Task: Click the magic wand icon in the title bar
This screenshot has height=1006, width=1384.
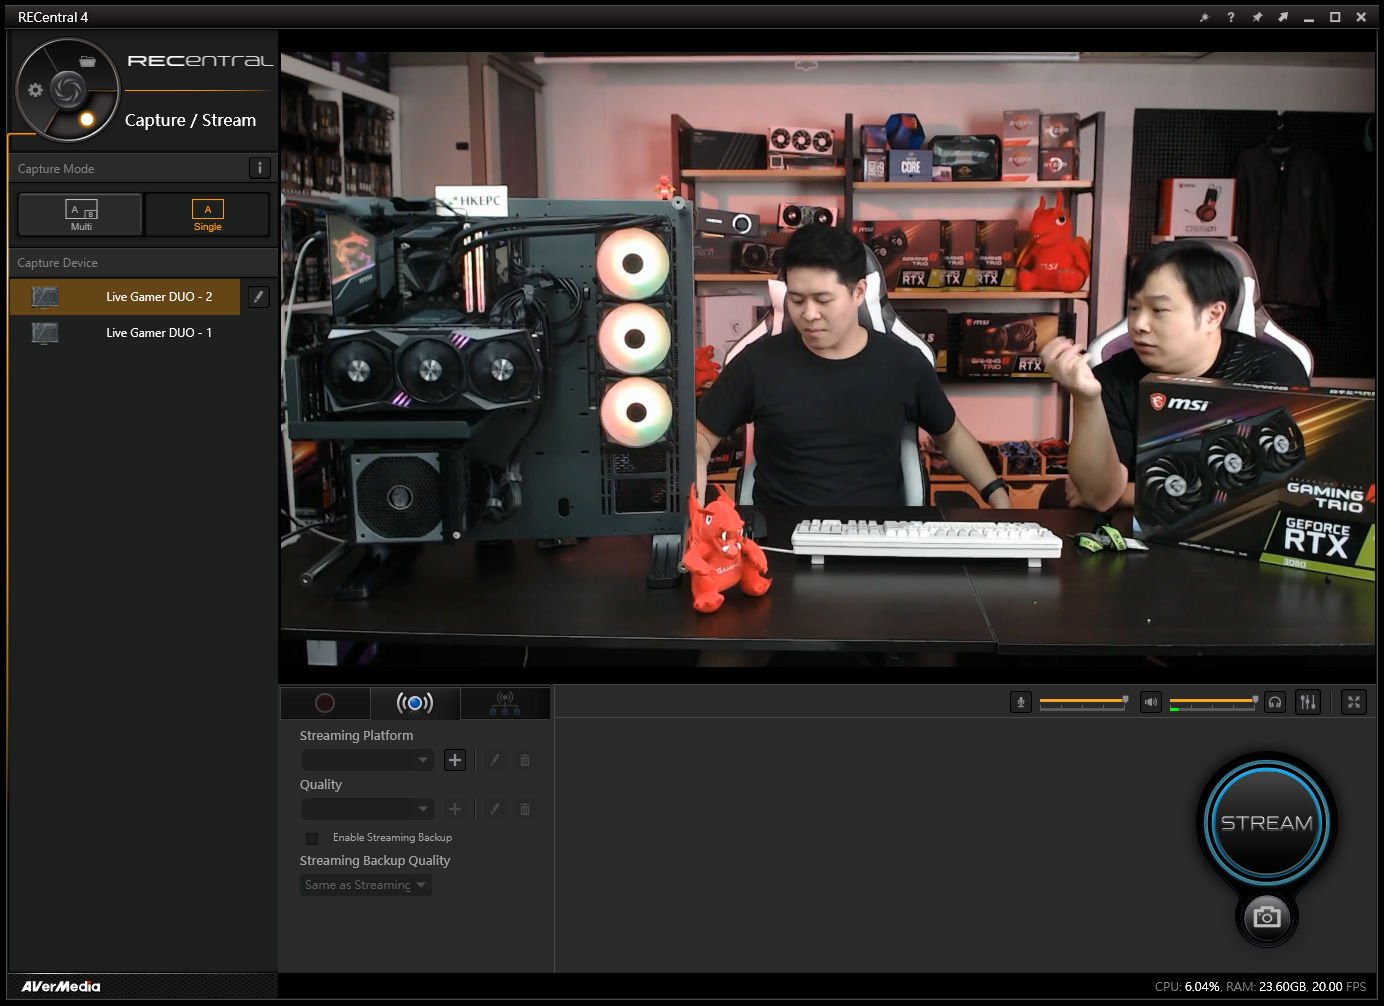Action: [1204, 17]
